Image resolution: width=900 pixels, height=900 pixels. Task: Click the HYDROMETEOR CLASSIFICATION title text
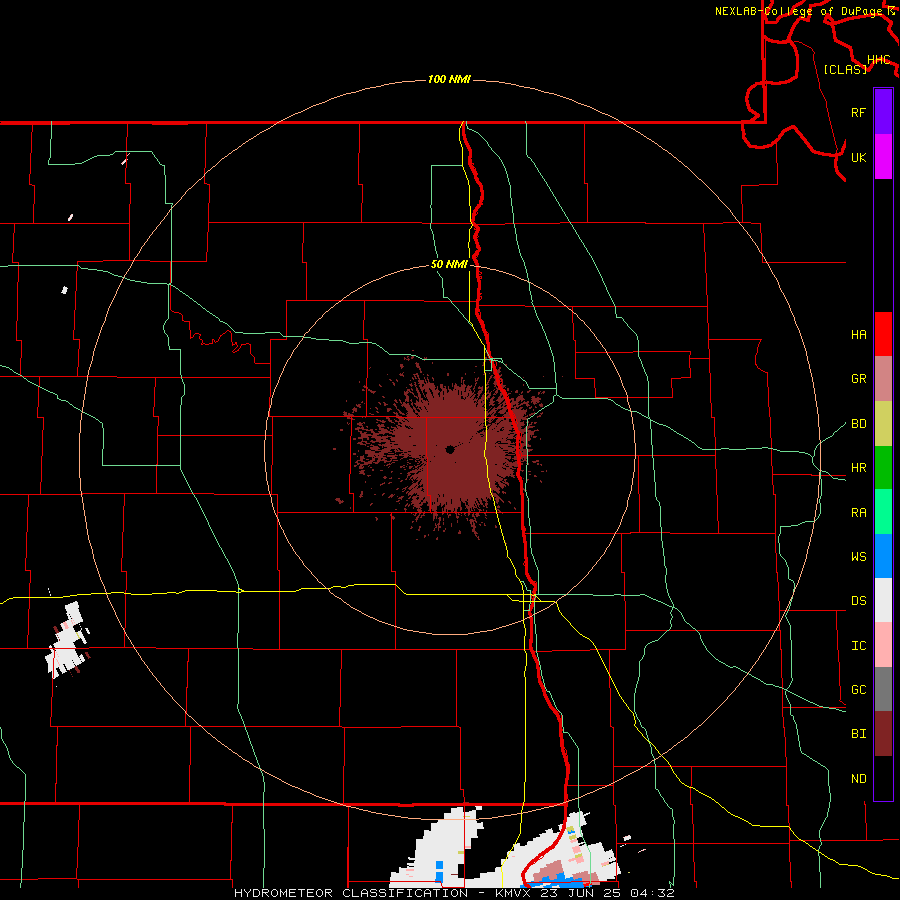coord(351,893)
